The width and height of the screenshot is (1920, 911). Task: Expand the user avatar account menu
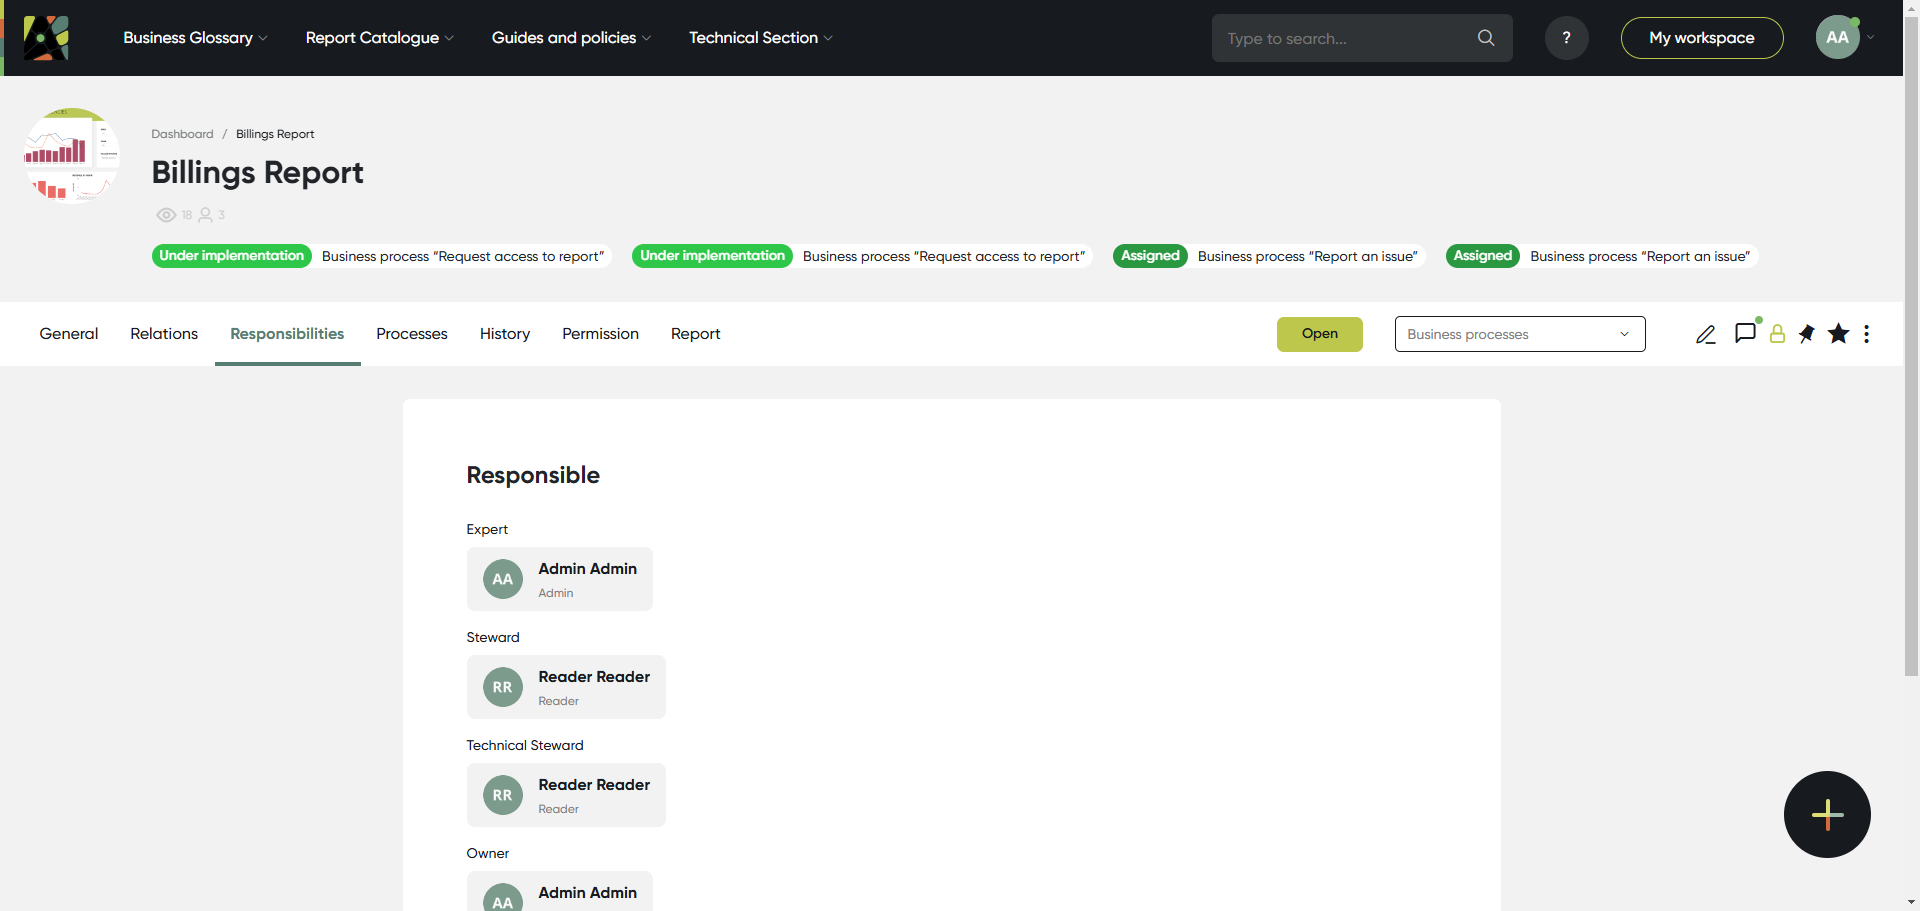point(1844,38)
